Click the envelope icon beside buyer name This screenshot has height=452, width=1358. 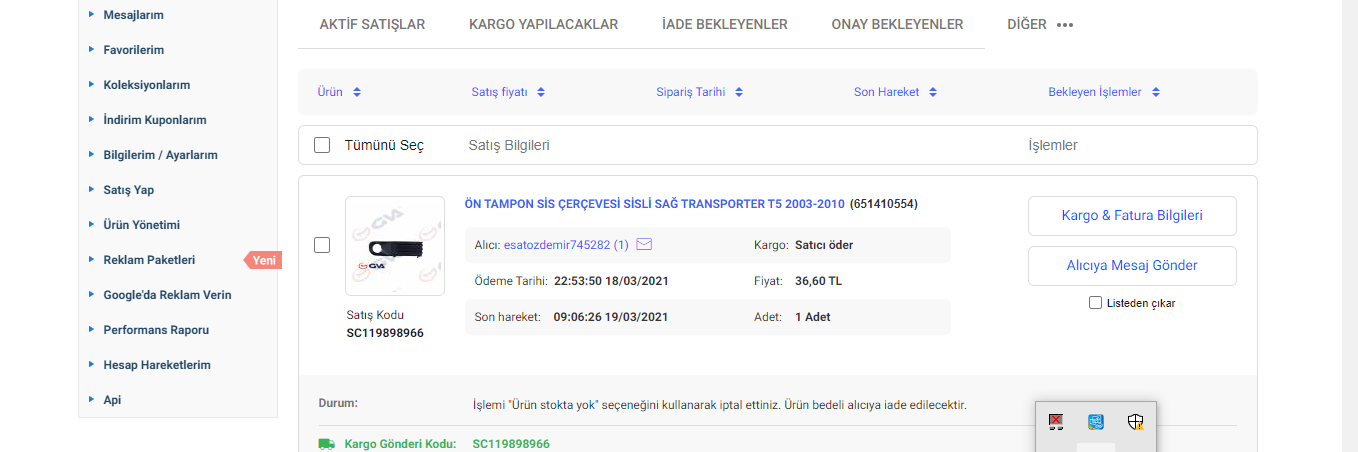coord(644,244)
